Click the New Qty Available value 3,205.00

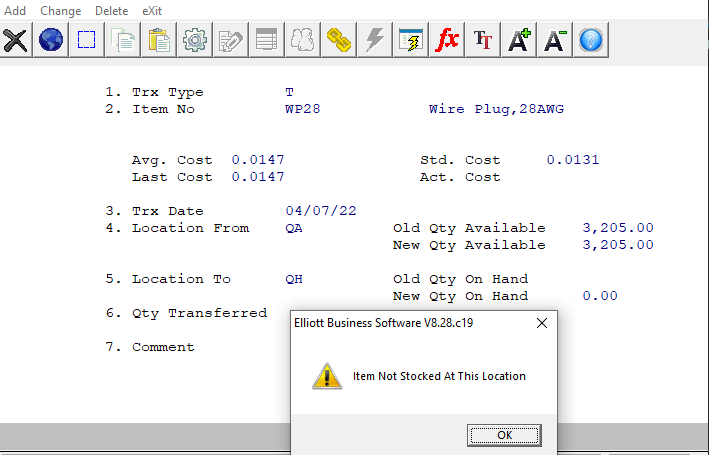(x=618, y=245)
